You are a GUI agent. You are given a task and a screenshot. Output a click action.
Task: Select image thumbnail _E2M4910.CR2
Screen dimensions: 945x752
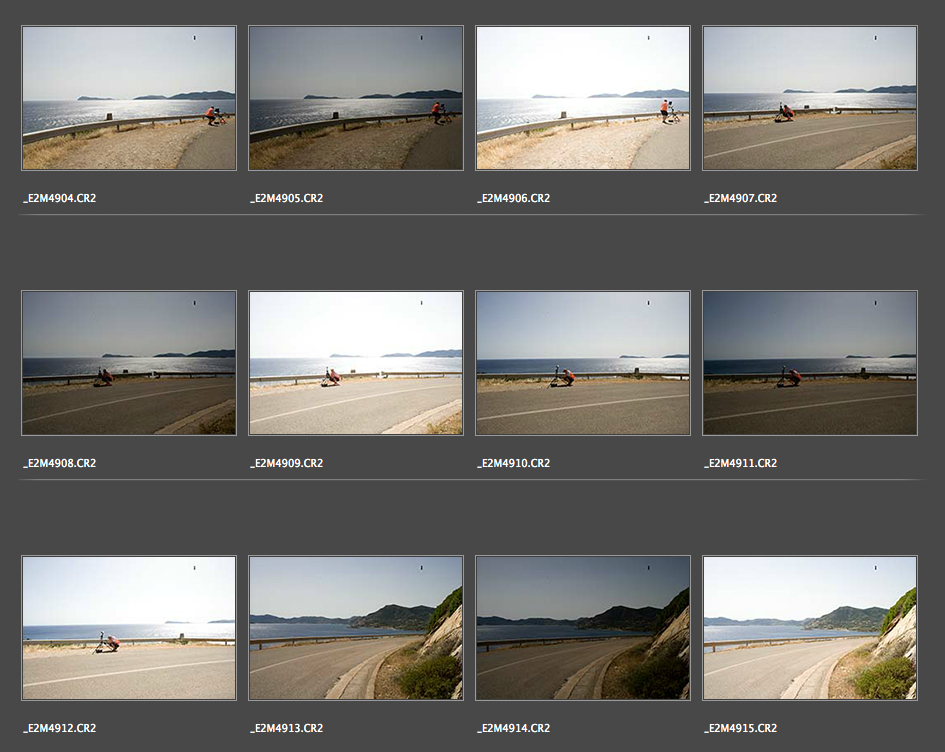pos(583,363)
